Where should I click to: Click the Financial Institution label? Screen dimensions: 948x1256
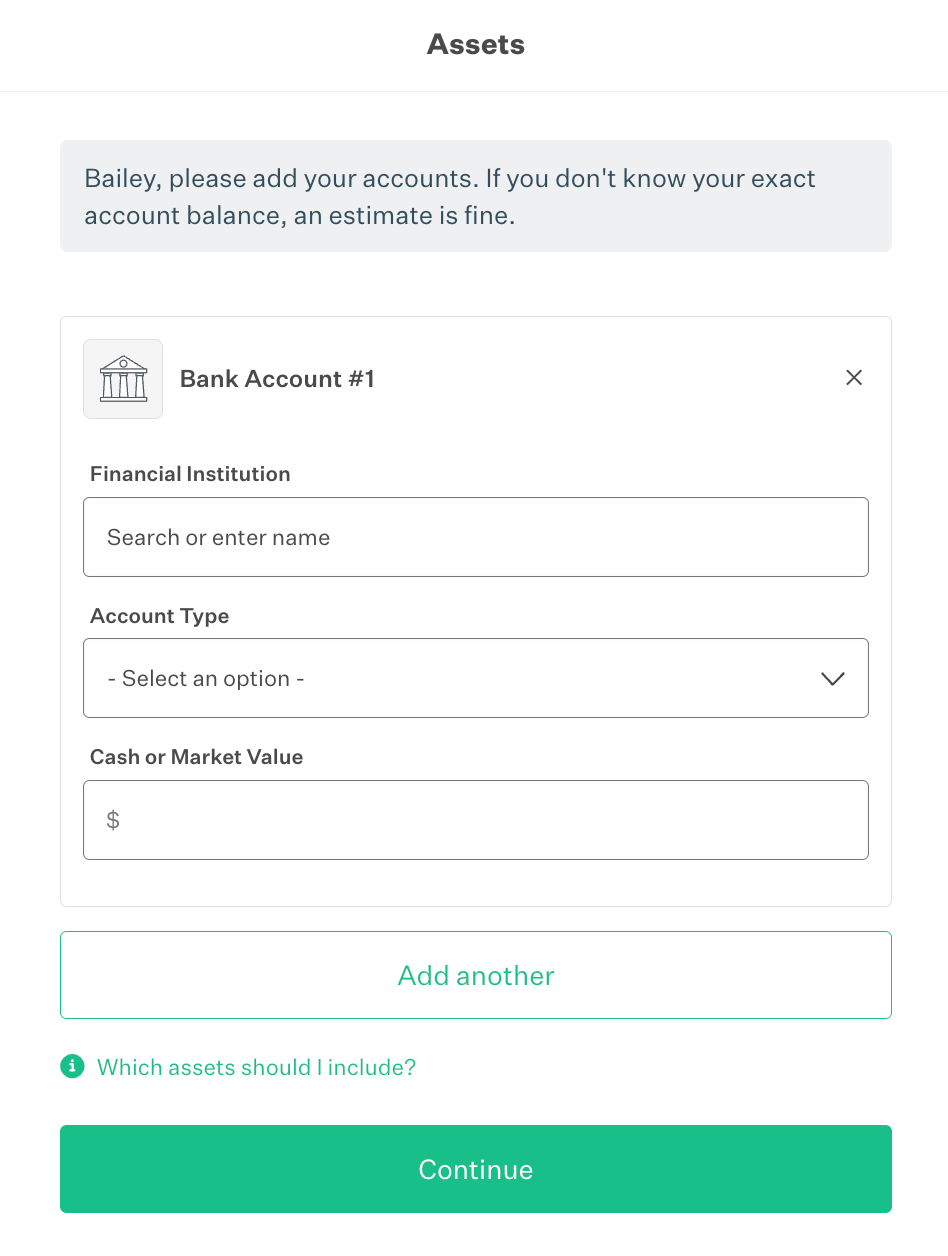click(x=190, y=474)
